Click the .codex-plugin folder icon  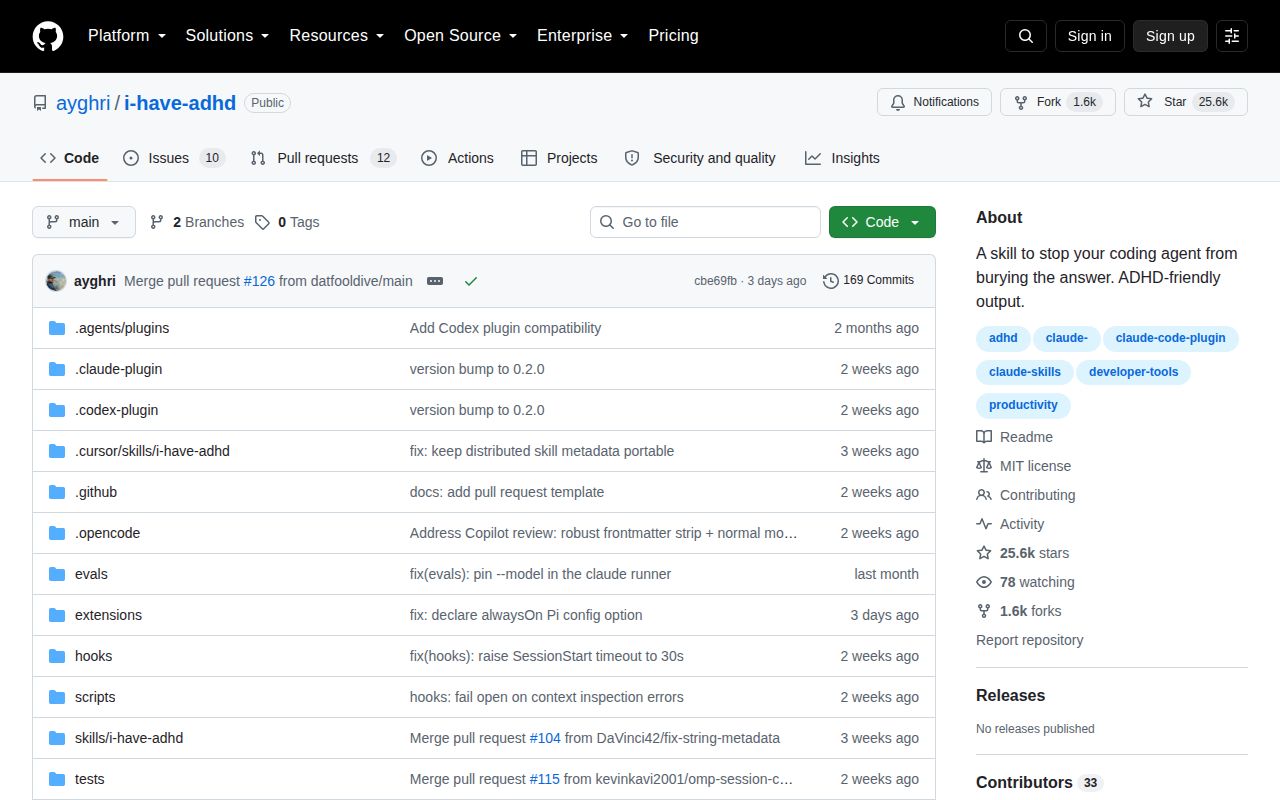click(x=57, y=410)
